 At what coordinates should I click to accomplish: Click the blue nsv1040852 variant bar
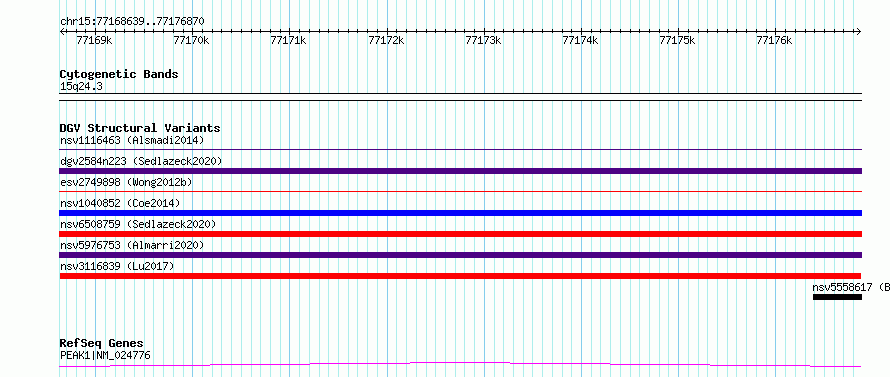[461, 213]
